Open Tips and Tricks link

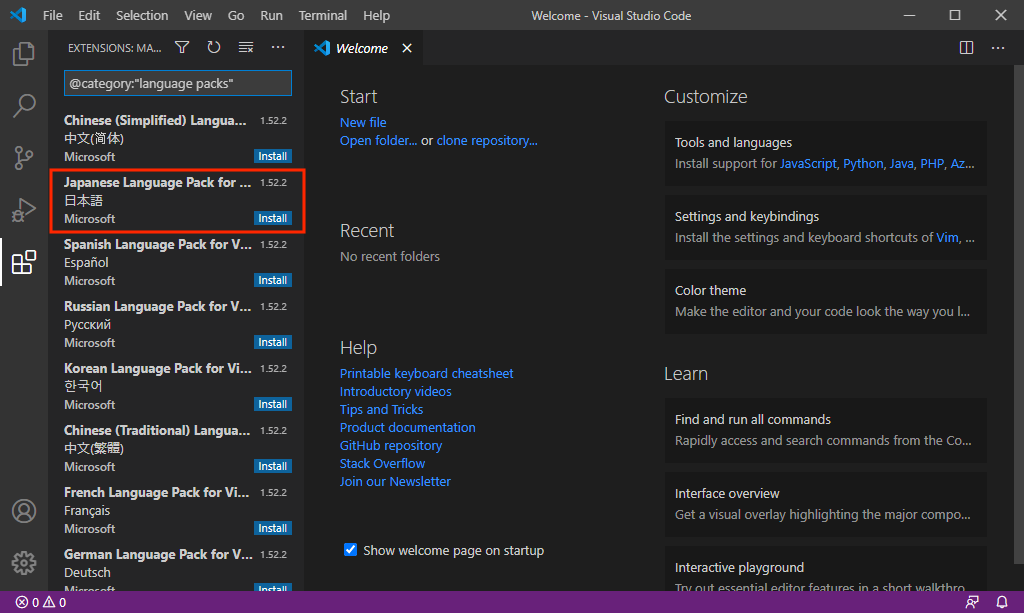coord(381,409)
